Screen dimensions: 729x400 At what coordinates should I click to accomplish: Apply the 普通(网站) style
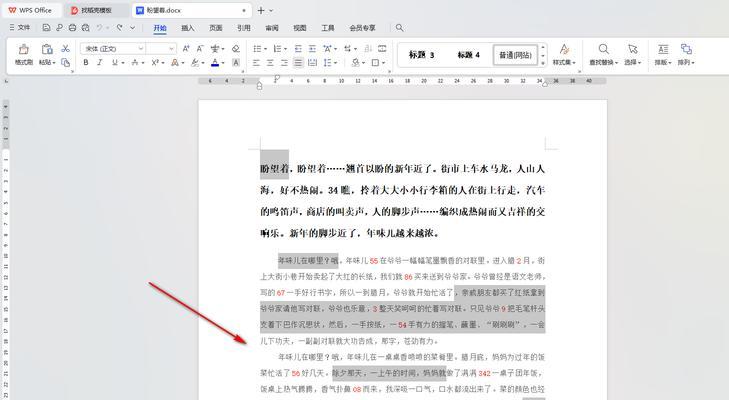(x=515, y=55)
